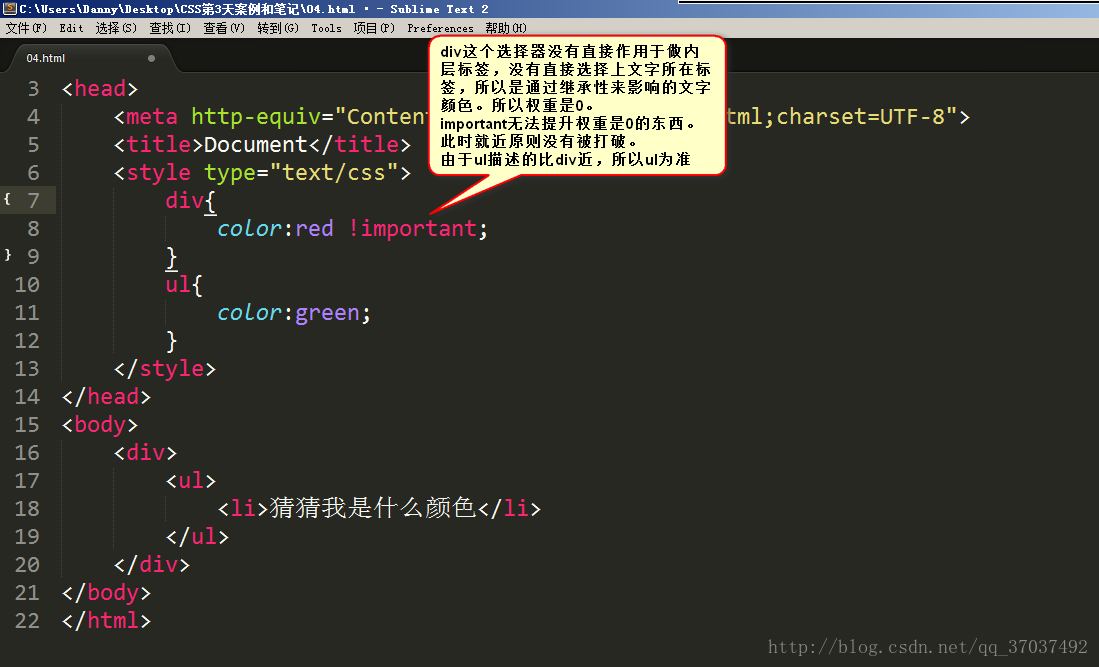Click the word Document in title tag

(256, 144)
